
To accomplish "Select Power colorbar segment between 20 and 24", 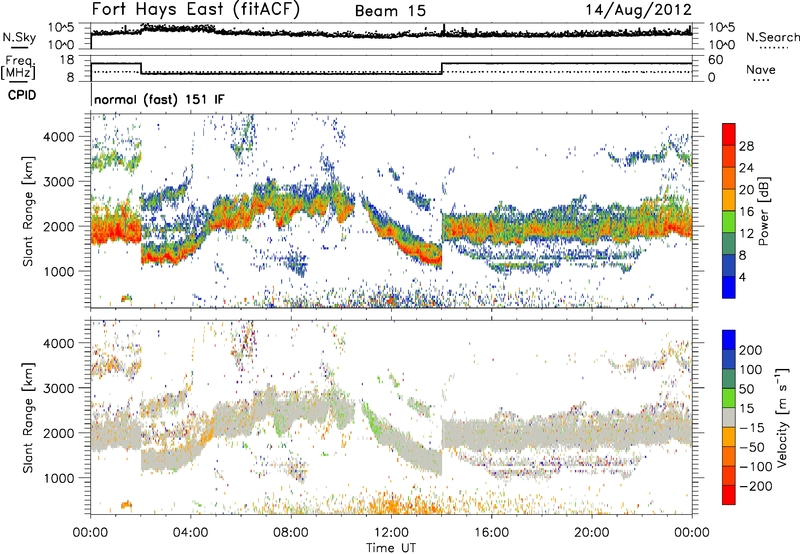I will [x=729, y=179].
